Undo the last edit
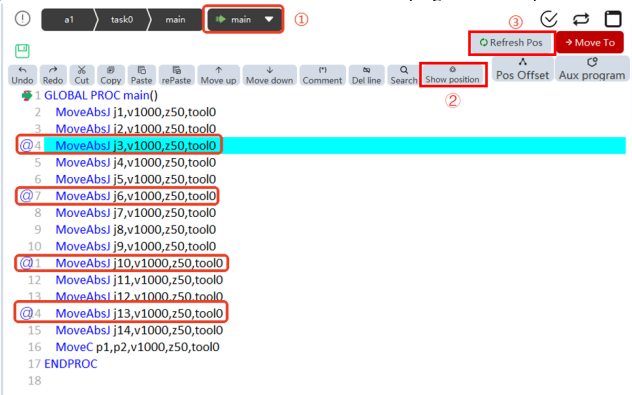Viewport: 632px width, 395px height. point(22,75)
